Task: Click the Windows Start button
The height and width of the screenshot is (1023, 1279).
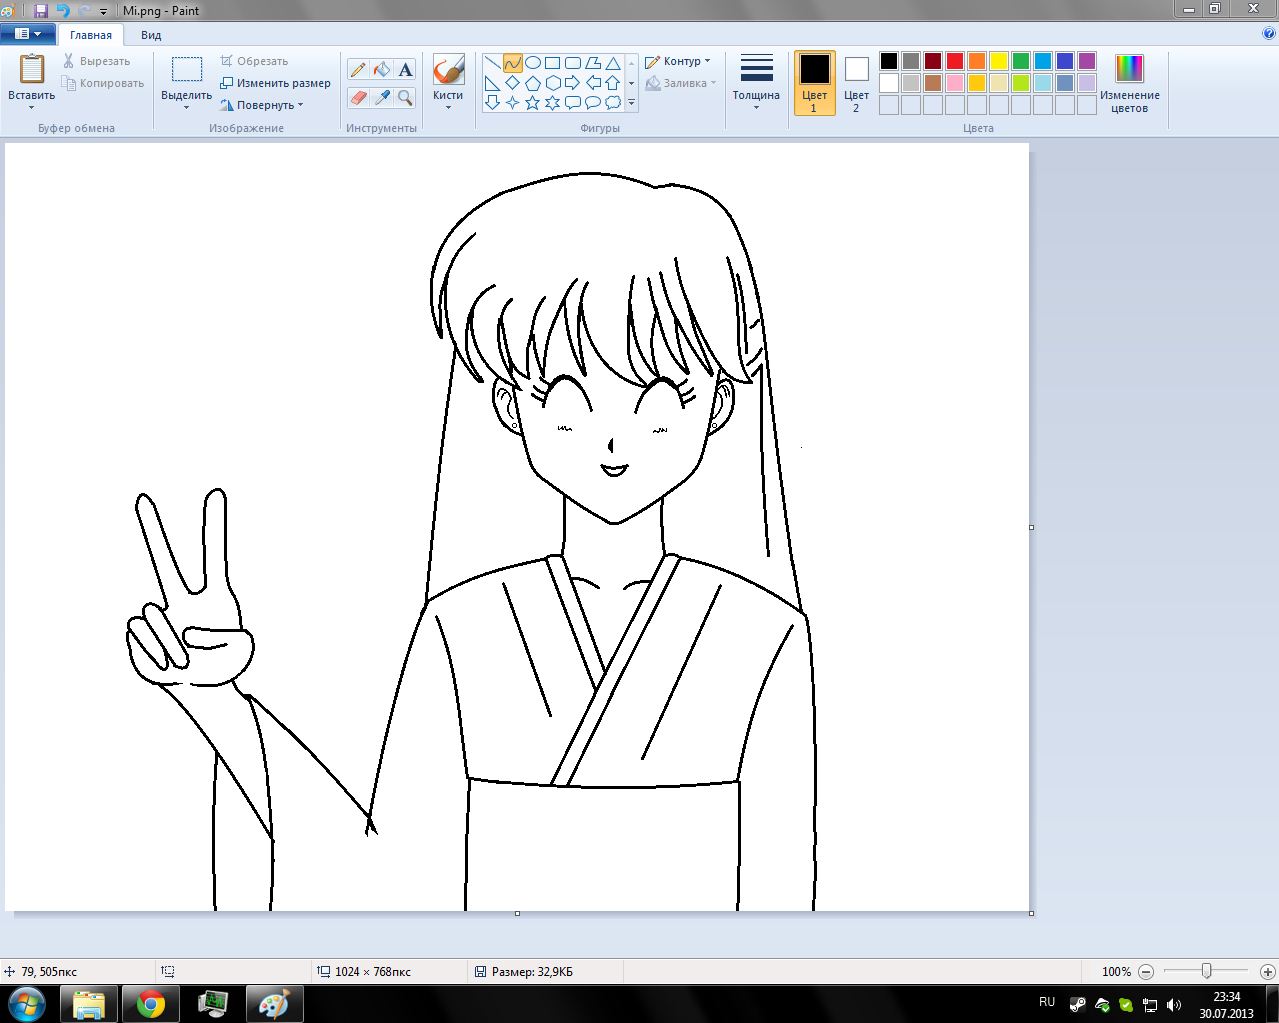Action: (x=27, y=1004)
